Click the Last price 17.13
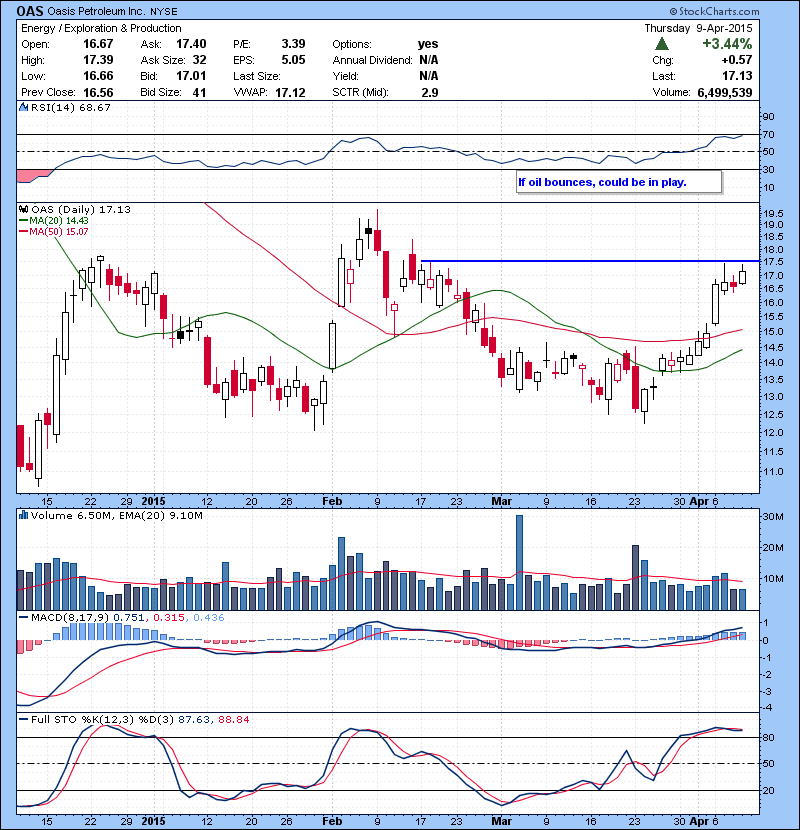The width and height of the screenshot is (800, 830). pos(737,76)
